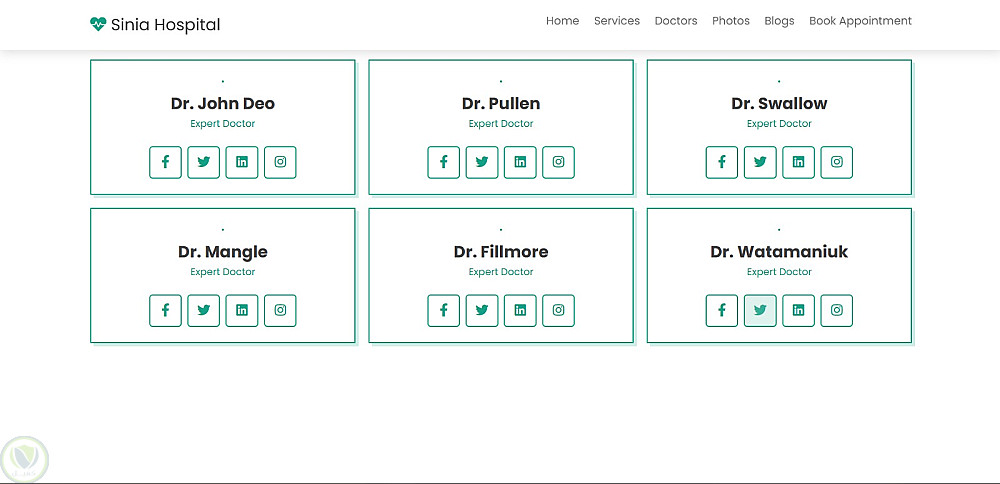Open Dr. Pullen's LinkedIn icon

[x=520, y=162]
